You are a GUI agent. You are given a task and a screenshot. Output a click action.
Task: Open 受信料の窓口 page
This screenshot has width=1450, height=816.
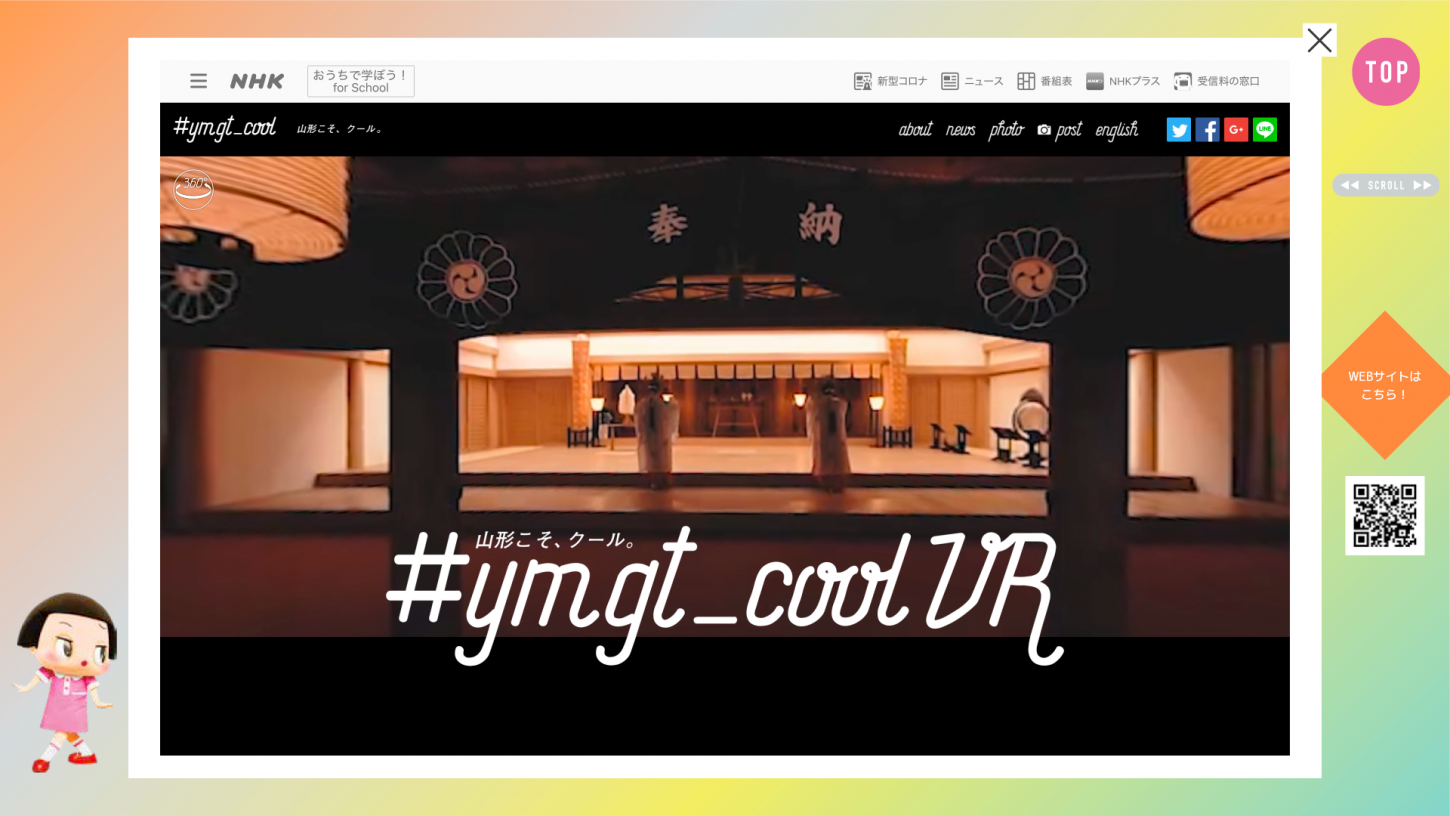[x=1216, y=81]
